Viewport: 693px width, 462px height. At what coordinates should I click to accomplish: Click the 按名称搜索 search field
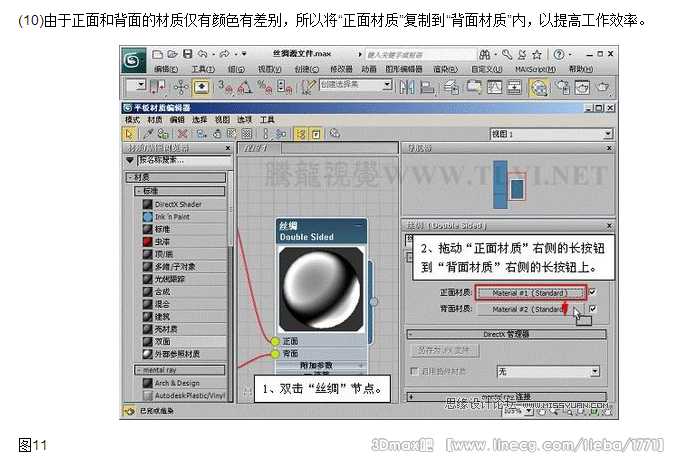tap(184, 160)
